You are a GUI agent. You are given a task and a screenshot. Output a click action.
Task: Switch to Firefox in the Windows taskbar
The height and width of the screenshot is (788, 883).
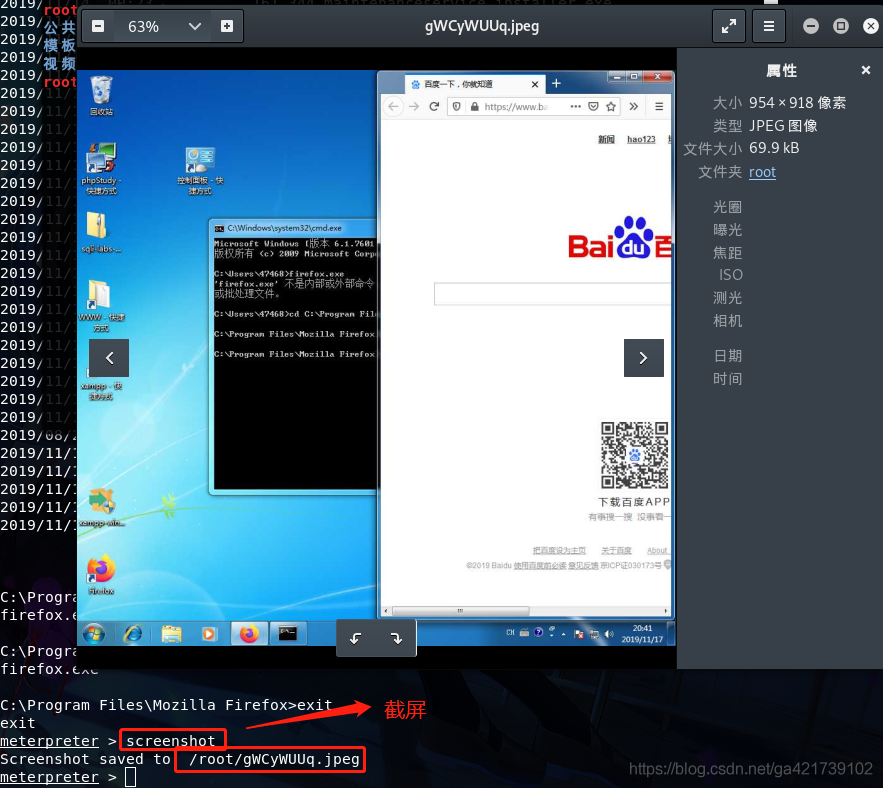tap(249, 634)
